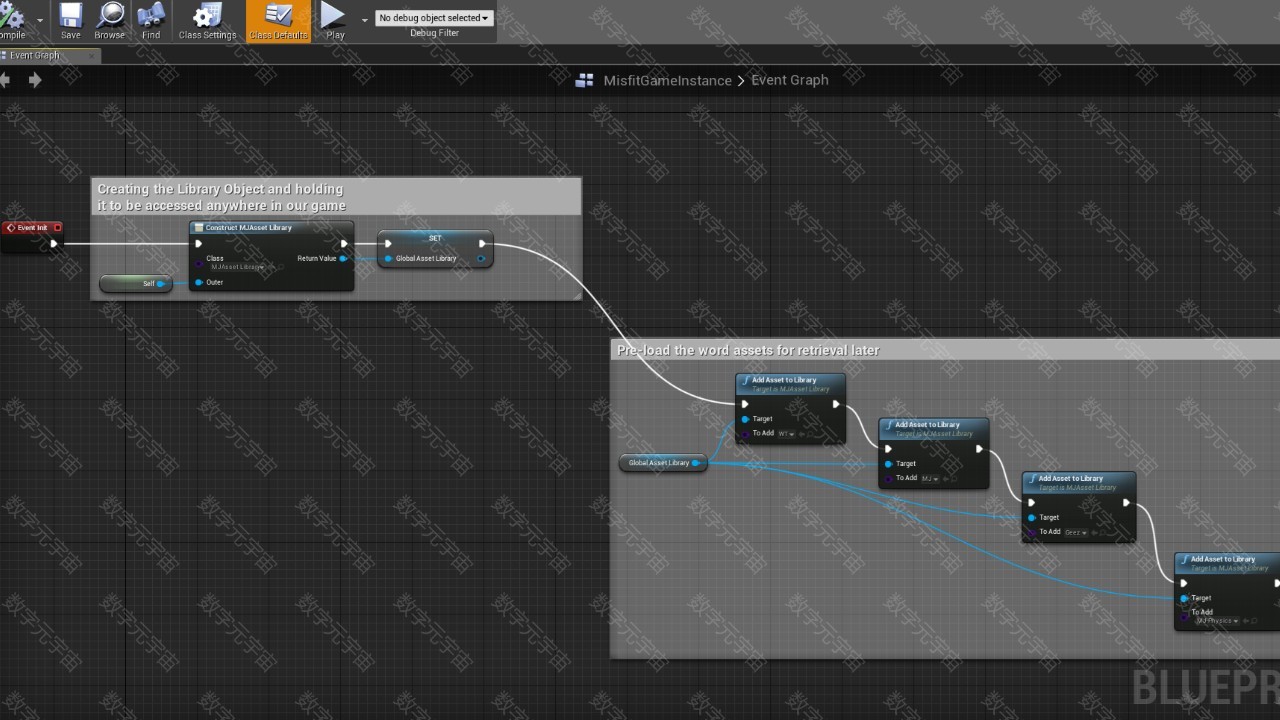Expand the Compile options arrow

click(41, 19)
